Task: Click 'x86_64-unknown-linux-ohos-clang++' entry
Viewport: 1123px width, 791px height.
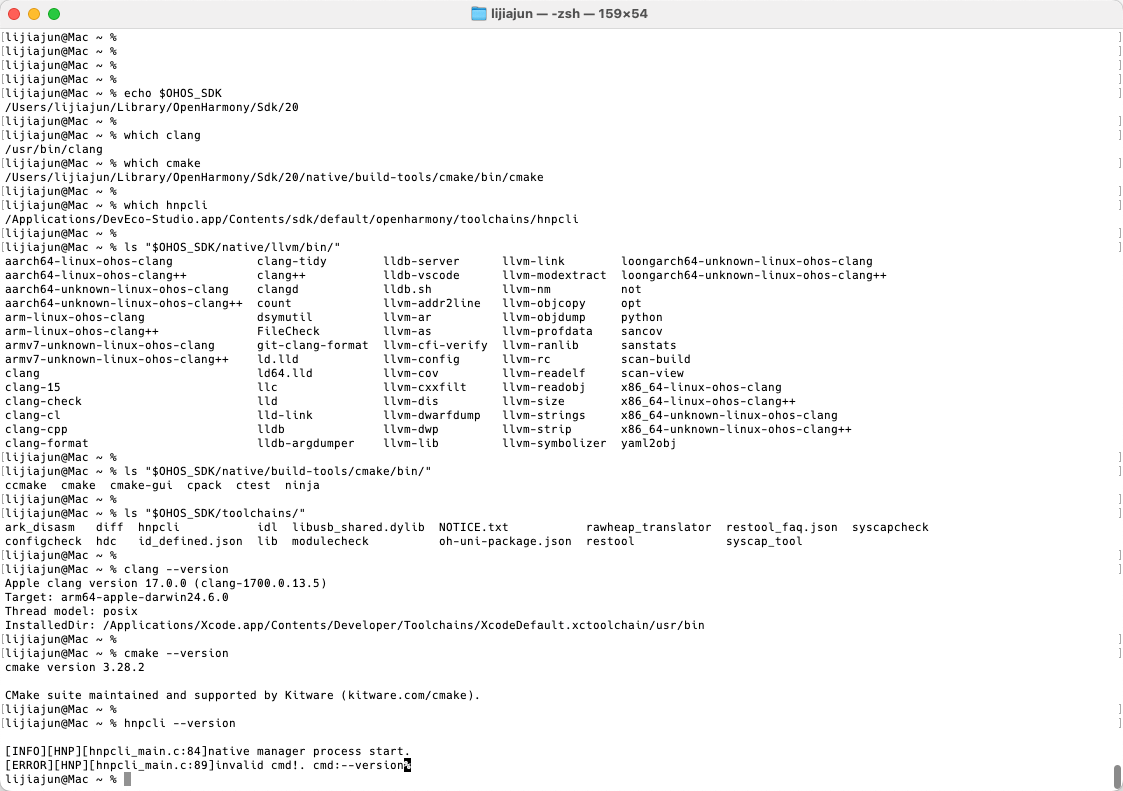Action: (737, 429)
